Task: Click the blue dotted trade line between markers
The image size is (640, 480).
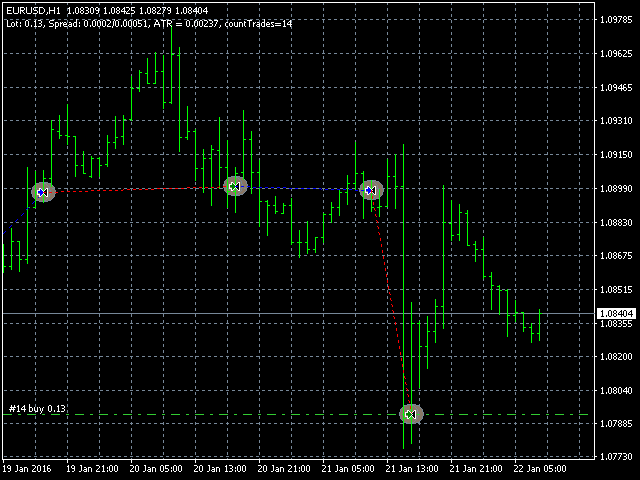Action: [x=304, y=188]
